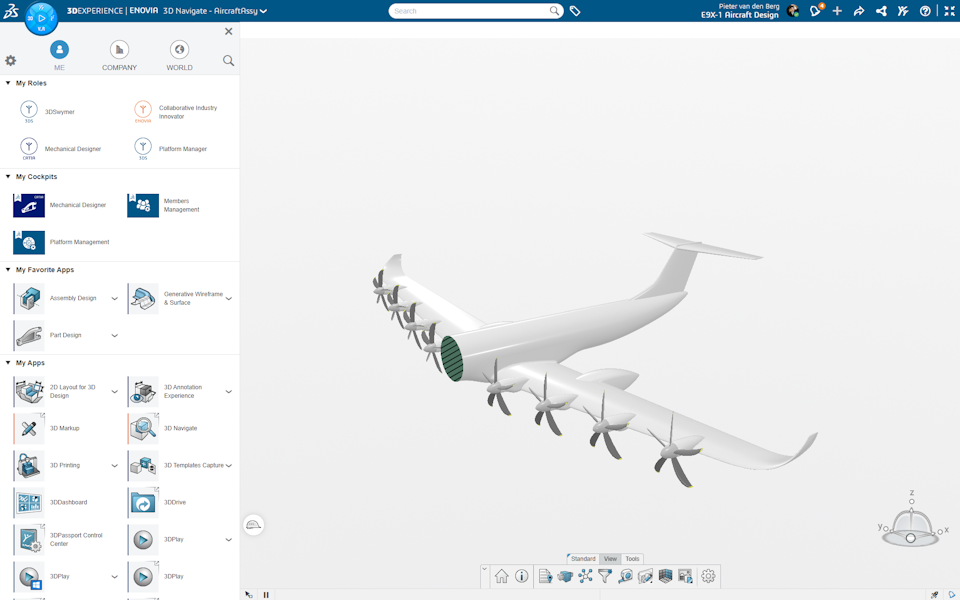Launch the 3D Printing app
This screenshot has height=600, width=960.
[64, 465]
